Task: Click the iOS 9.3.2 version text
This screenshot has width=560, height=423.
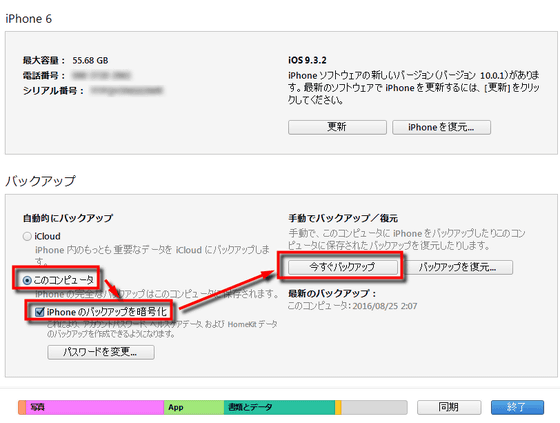Action: click(x=307, y=60)
